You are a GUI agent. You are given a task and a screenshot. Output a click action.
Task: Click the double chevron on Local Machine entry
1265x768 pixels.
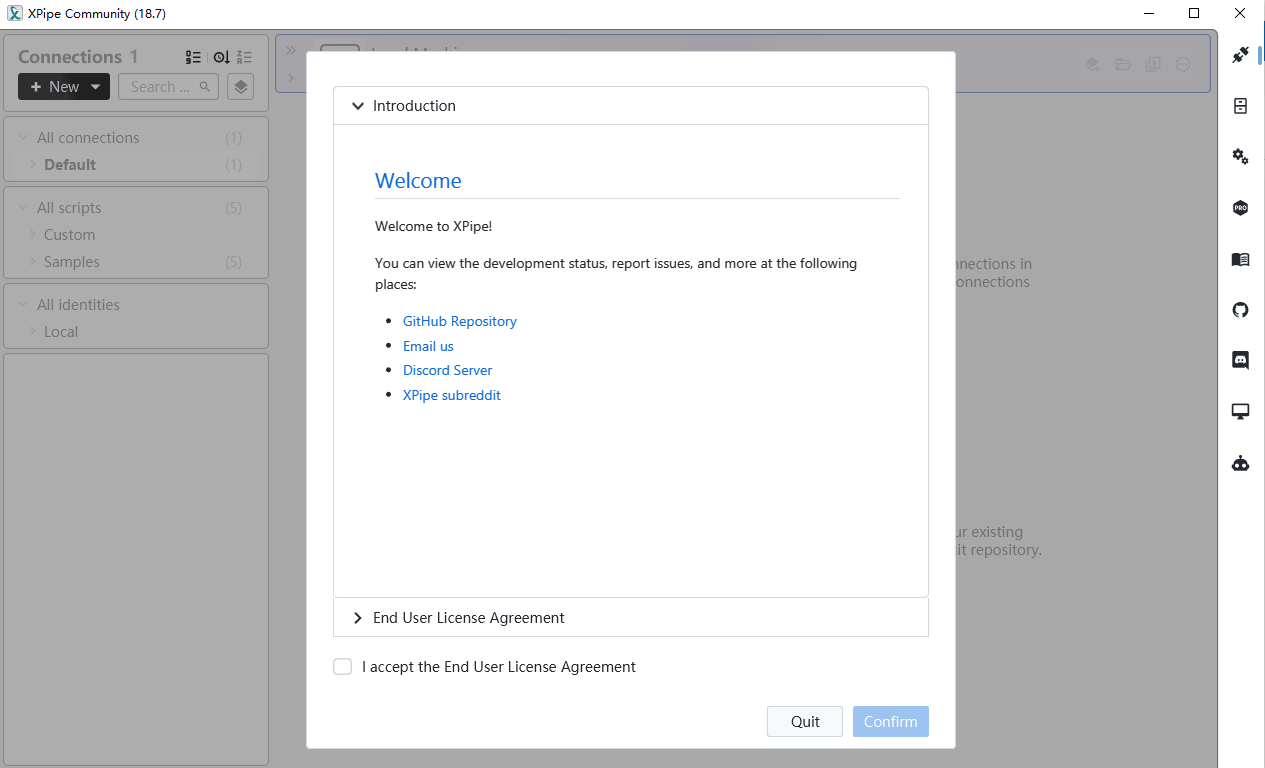pos(291,49)
